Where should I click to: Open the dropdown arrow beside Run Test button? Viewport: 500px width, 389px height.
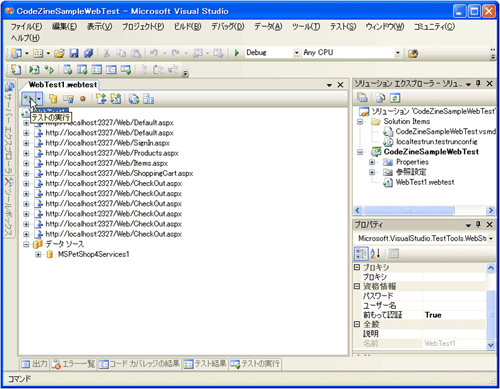(x=39, y=99)
